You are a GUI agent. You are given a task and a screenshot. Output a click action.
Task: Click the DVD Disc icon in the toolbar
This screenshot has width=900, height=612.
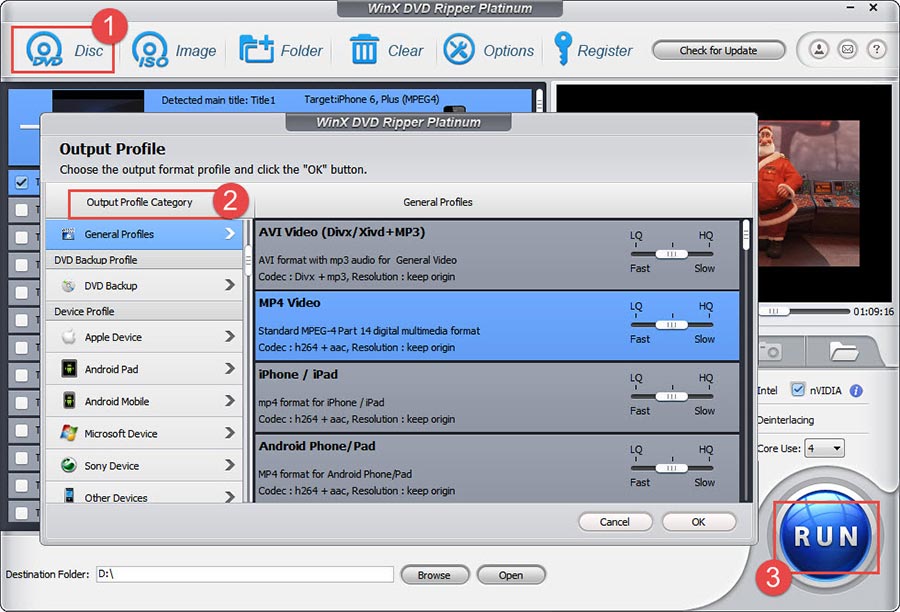click(x=44, y=50)
